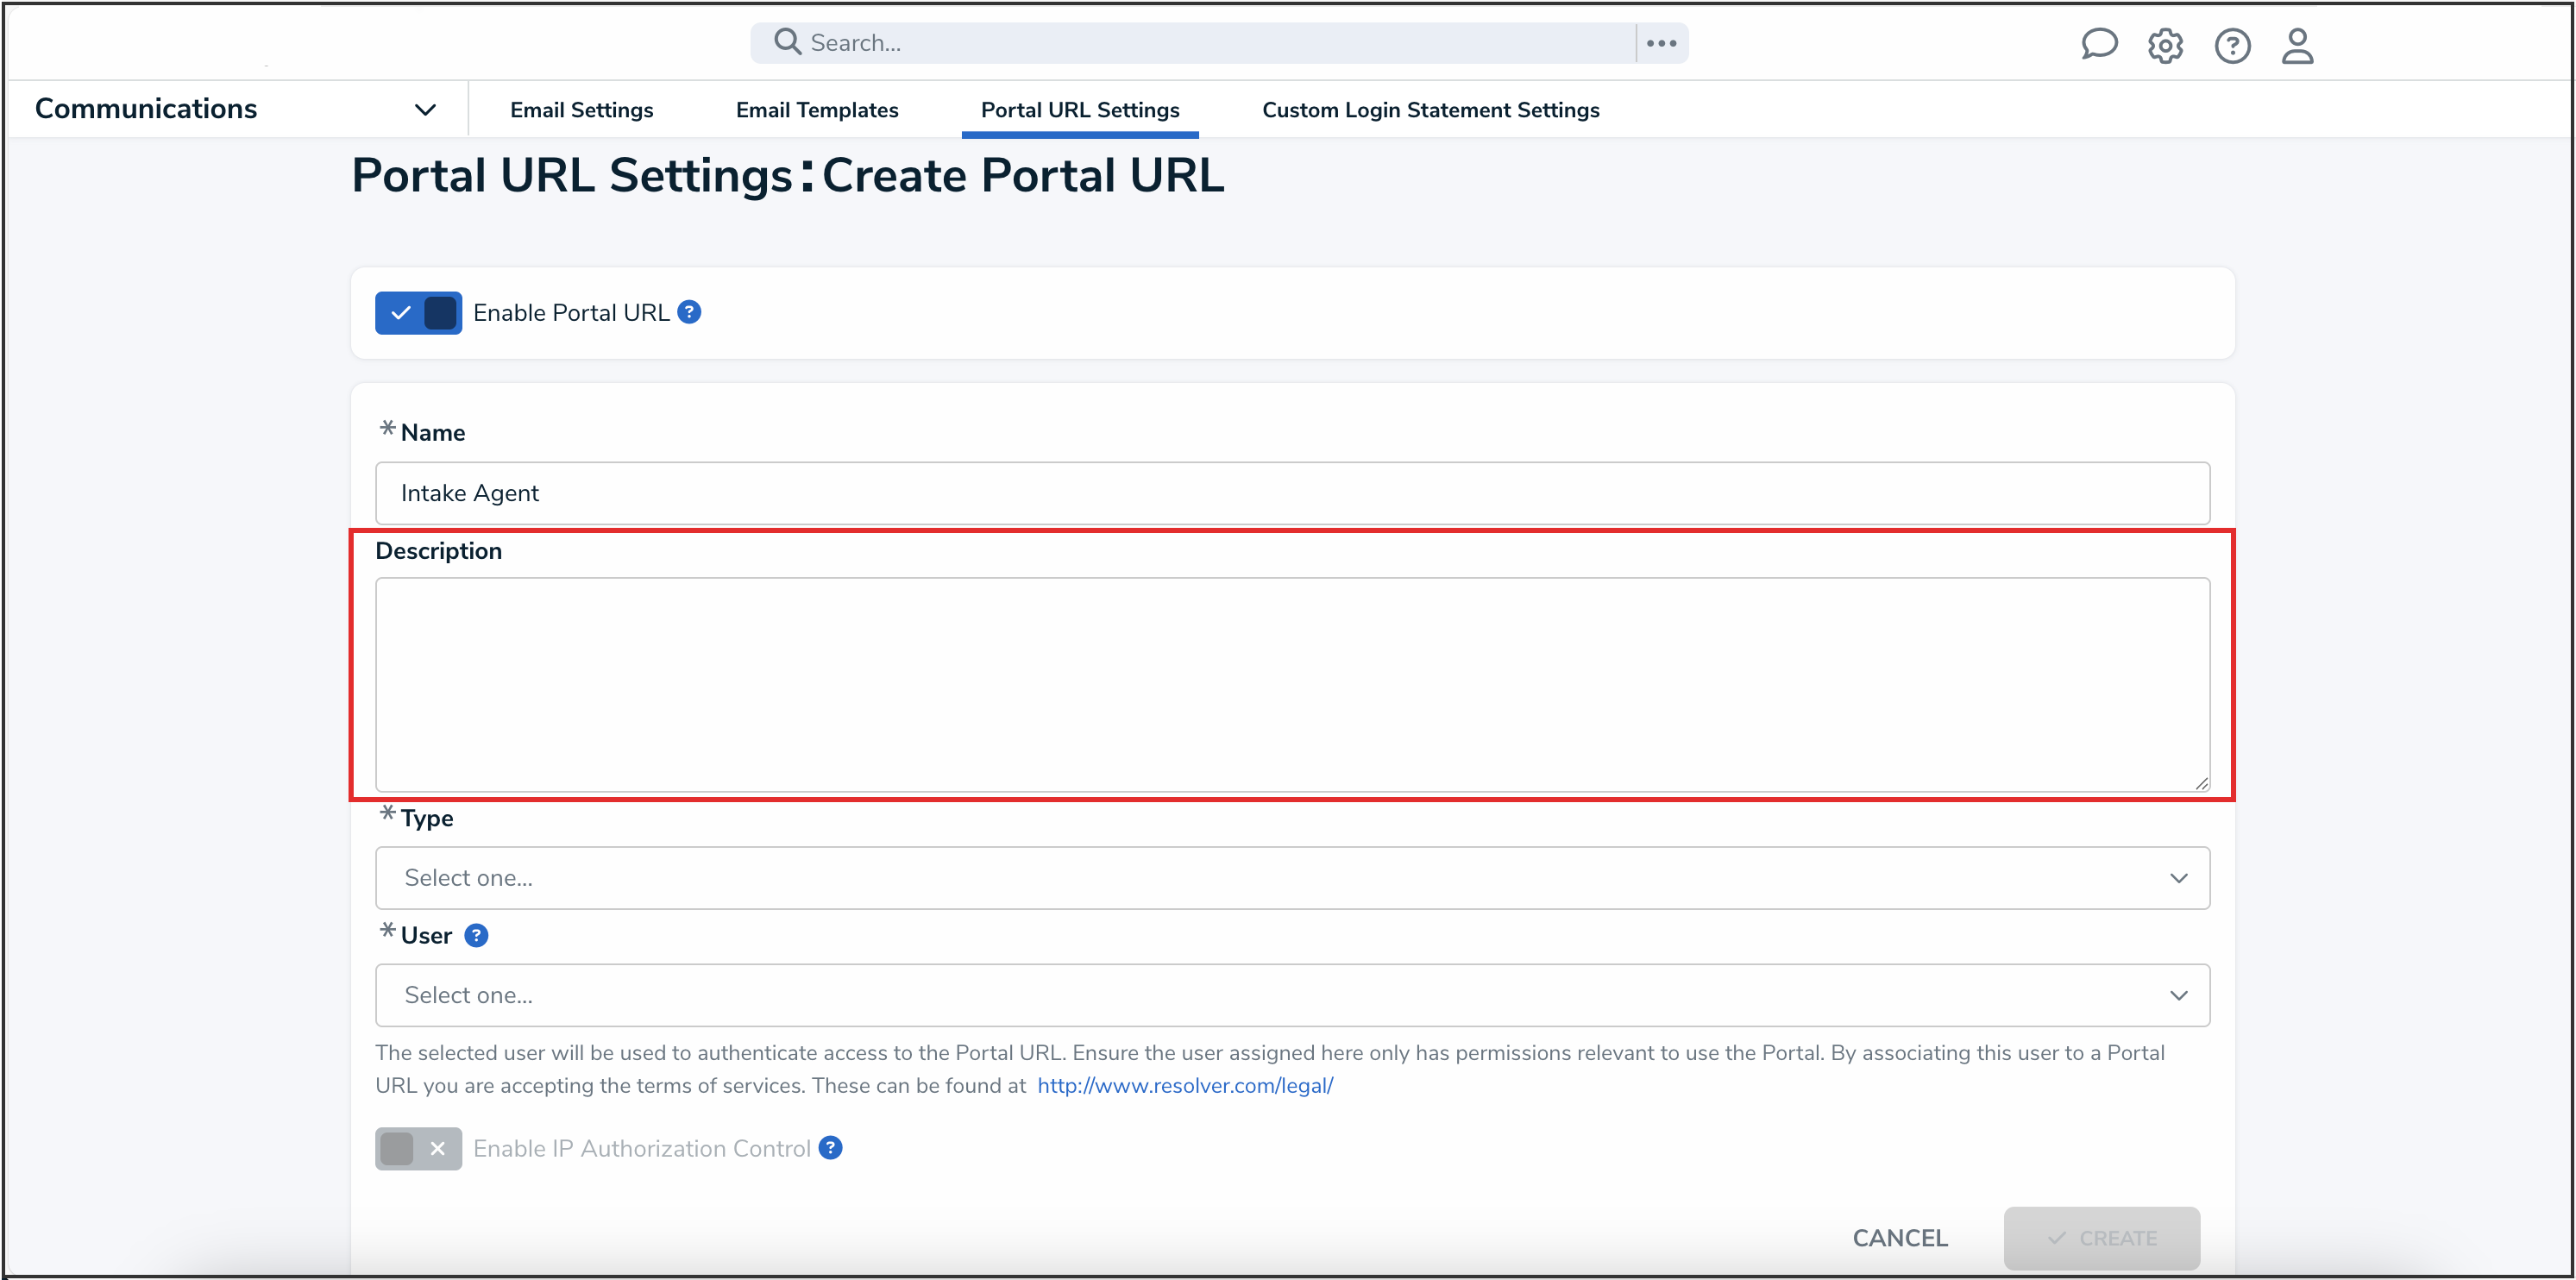Open the User select dropdown
This screenshot has width=2576, height=1280.
tap(1292, 995)
